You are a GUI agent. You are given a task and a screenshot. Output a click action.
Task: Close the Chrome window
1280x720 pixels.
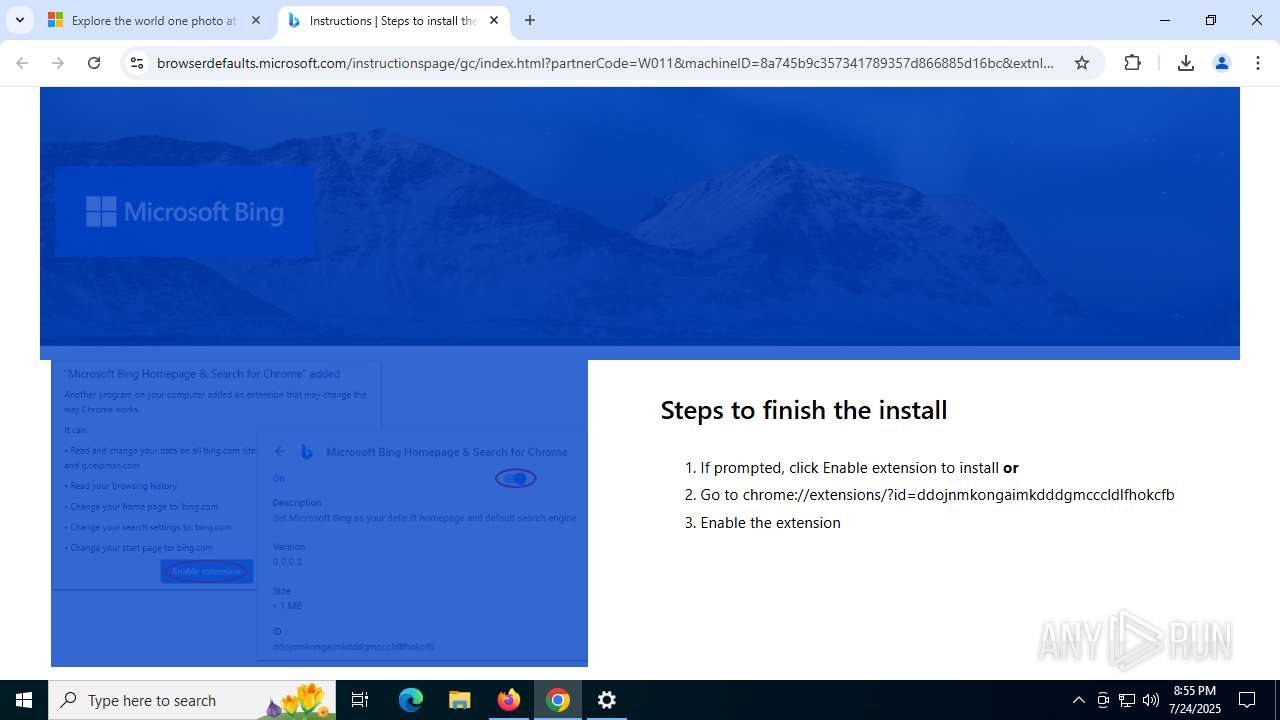1257,20
